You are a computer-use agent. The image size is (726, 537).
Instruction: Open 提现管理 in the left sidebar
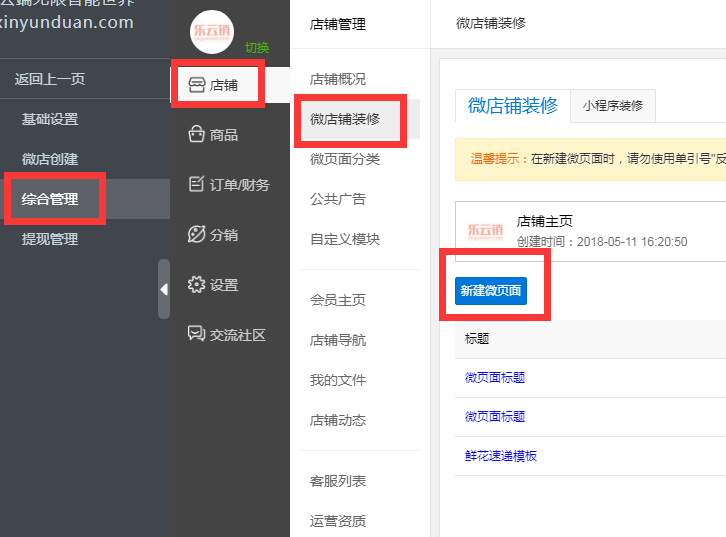(50, 239)
